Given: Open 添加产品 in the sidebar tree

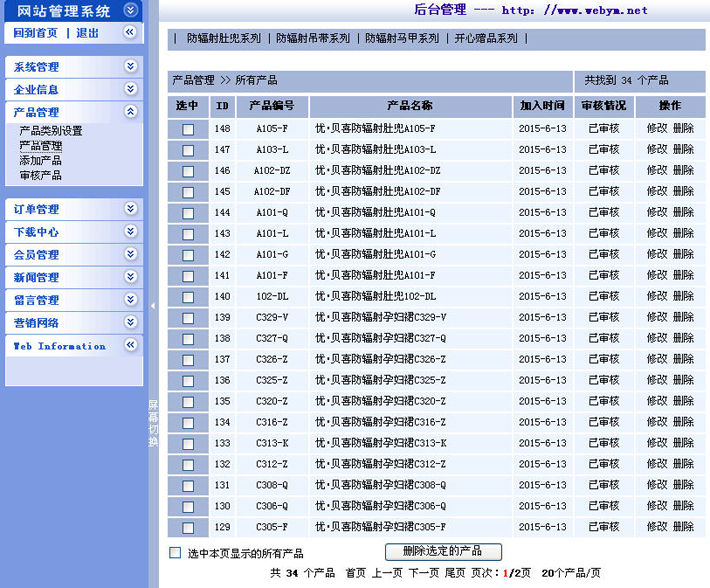Looking at the screenshot, I should tap(40, 160).
